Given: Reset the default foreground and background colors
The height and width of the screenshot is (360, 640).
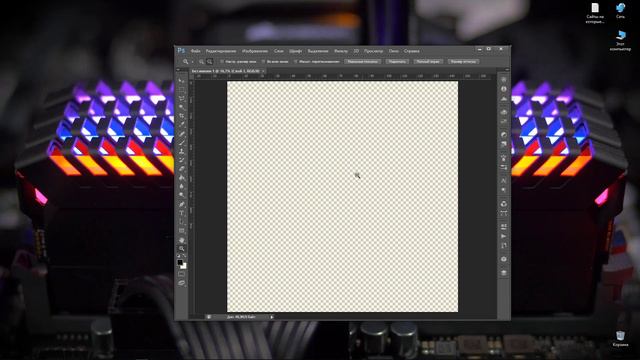Looking at the screenshot, I should [x=179, y=256].
